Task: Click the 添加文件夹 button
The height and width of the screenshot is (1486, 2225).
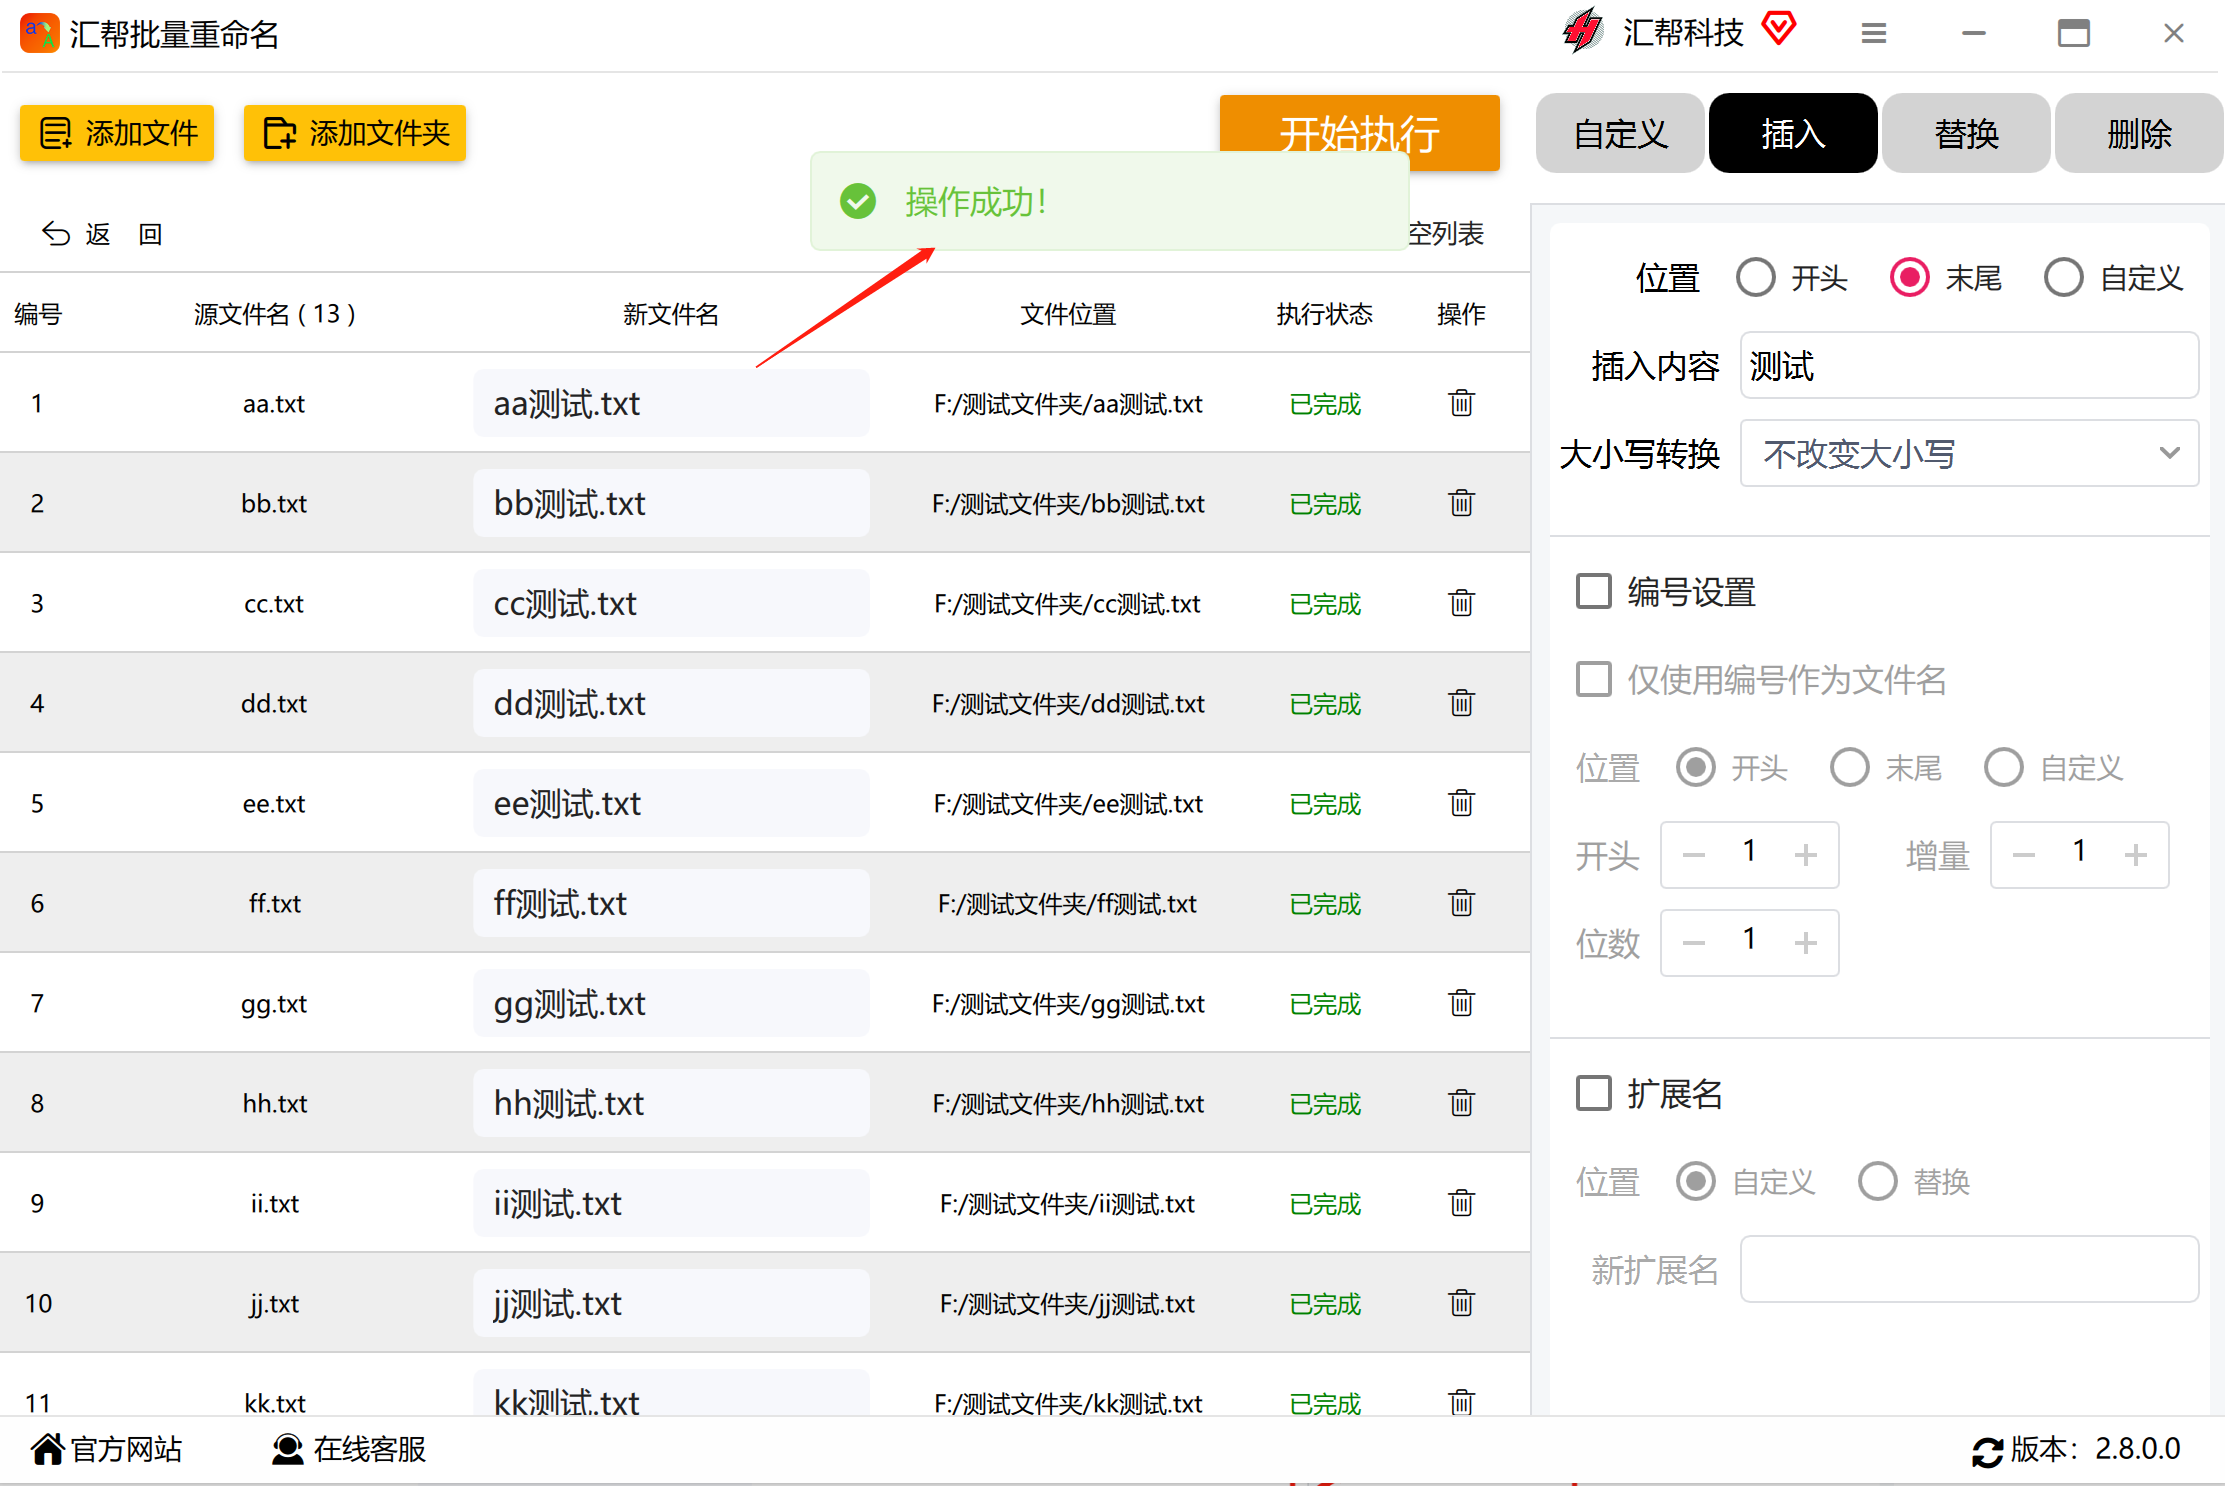Action: [355, 133]
